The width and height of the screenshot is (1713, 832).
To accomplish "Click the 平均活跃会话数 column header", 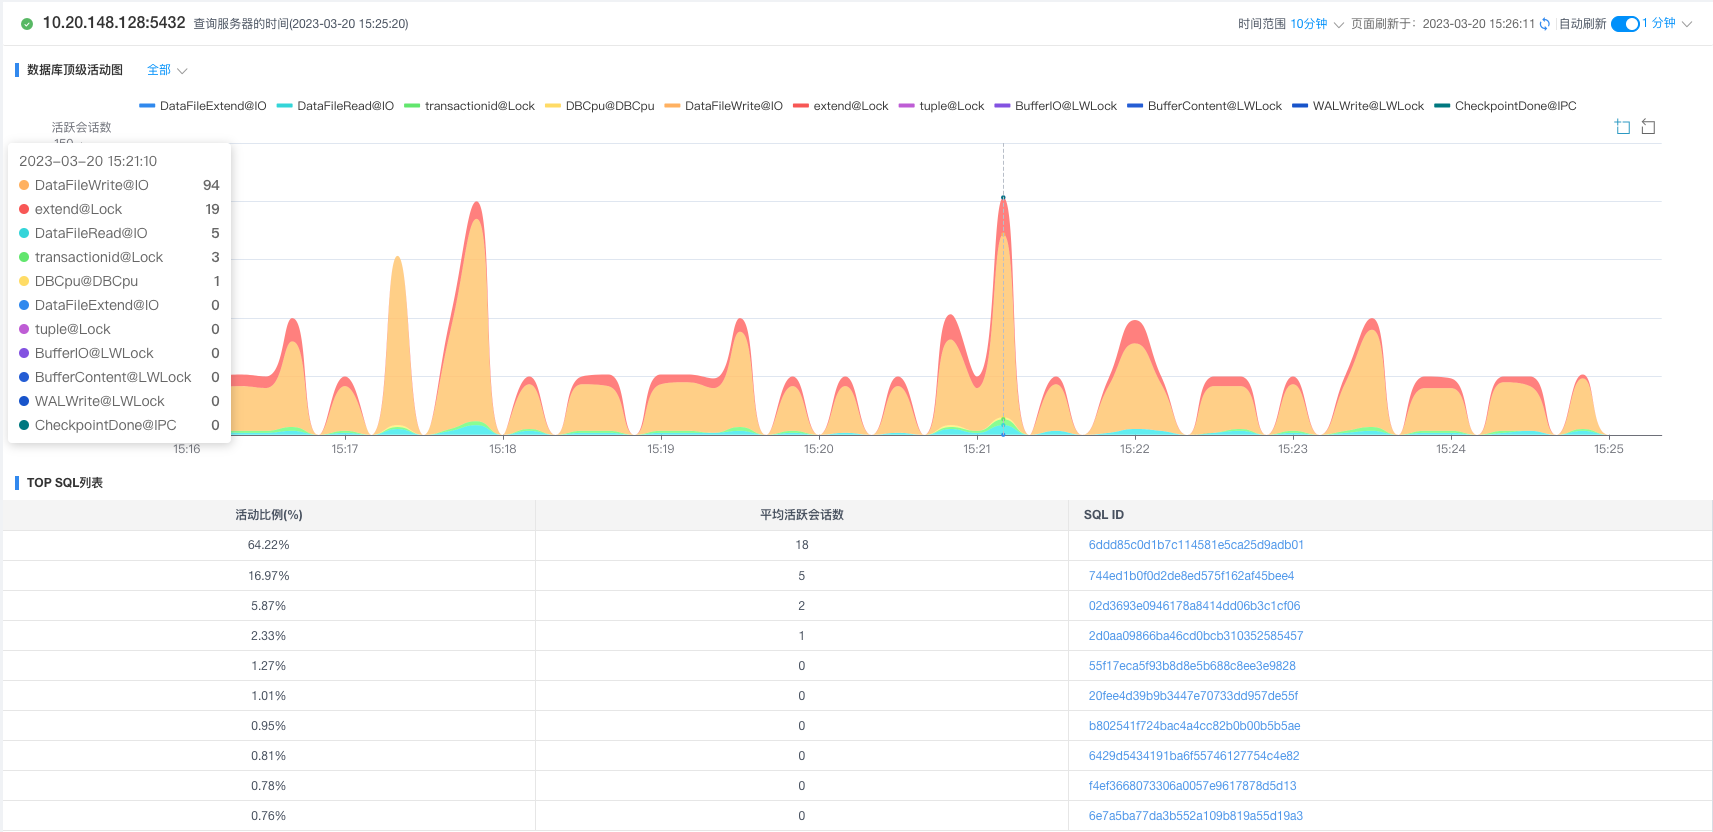I will pos(802,515).
